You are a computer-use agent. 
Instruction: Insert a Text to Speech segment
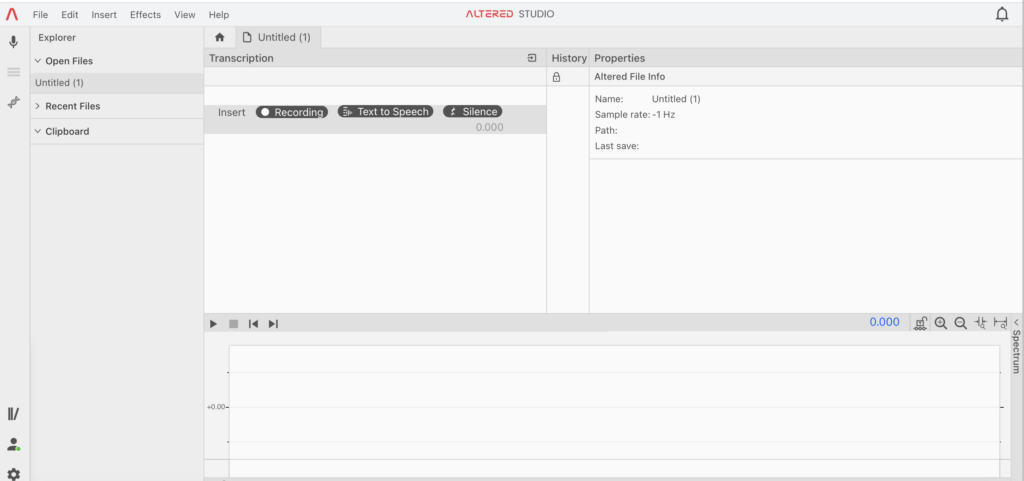[x=385, y=112]
